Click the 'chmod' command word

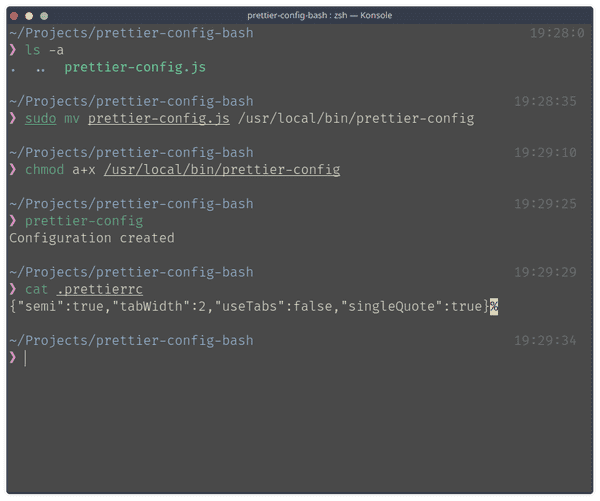click(44, 170)
